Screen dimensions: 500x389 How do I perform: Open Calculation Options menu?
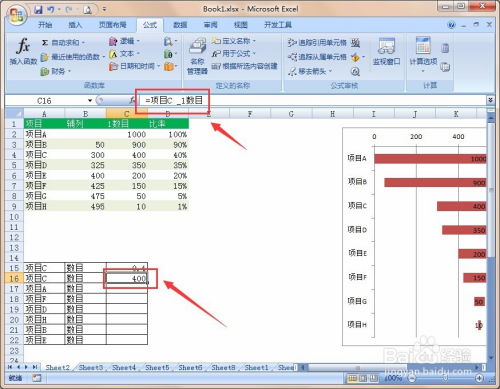point(423,55)
